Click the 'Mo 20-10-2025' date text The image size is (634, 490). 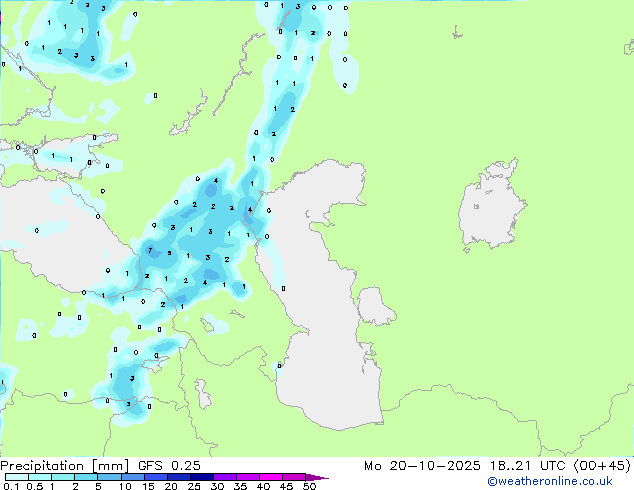tap(422, 466)
